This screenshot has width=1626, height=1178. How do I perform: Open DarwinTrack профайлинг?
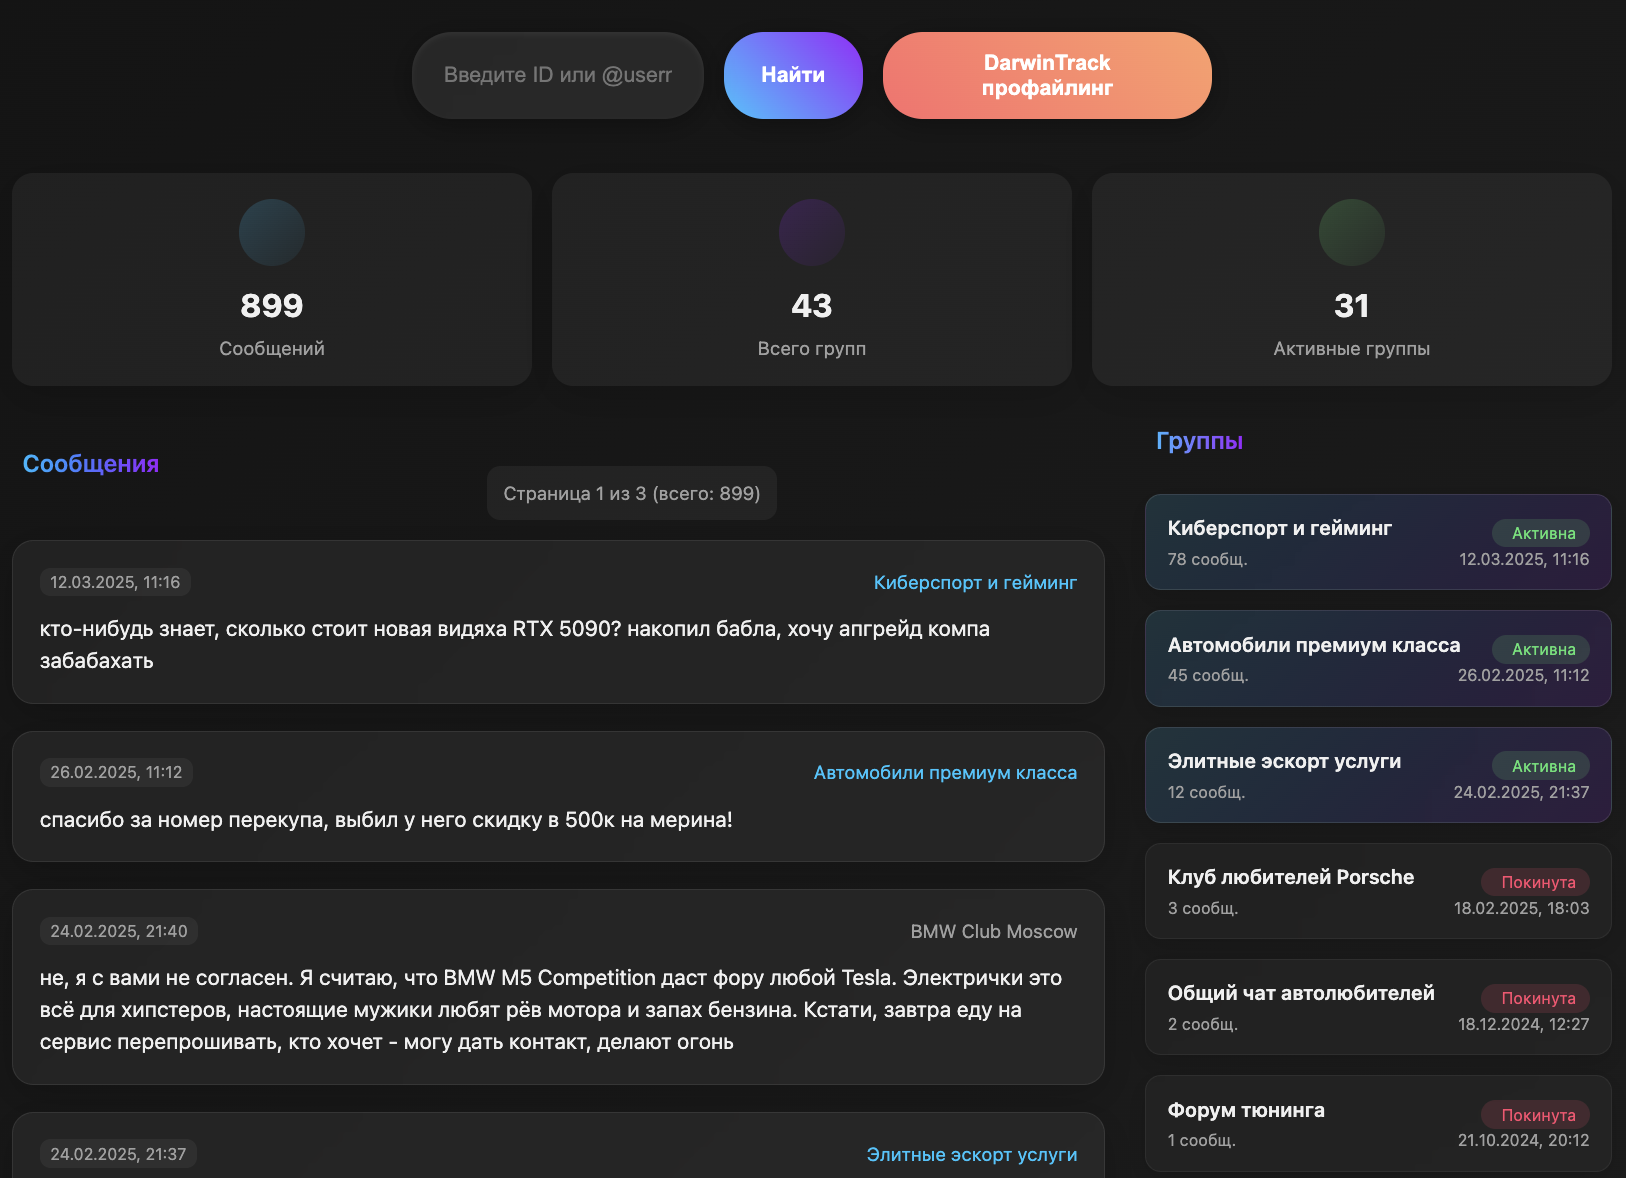click(x=1047, y=75)
